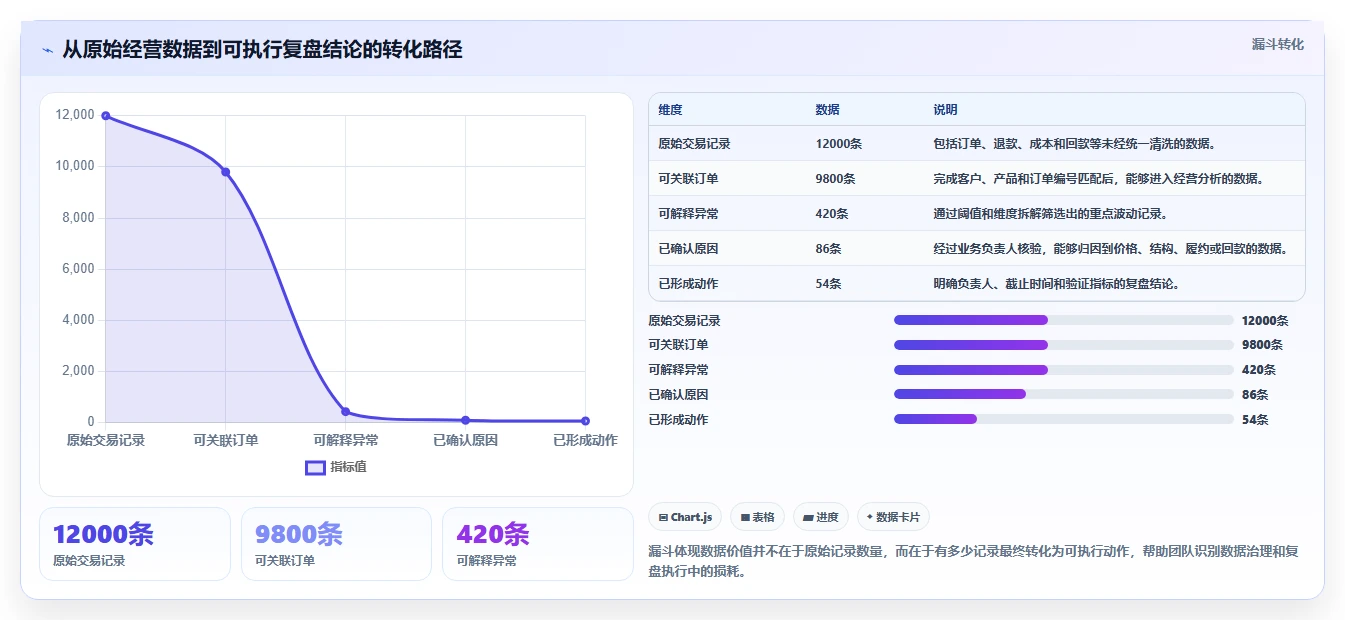This screenshot has width=1345, height=620.
Task: Click the 已形成动作 cell in the table
Action: pos(688,283)
